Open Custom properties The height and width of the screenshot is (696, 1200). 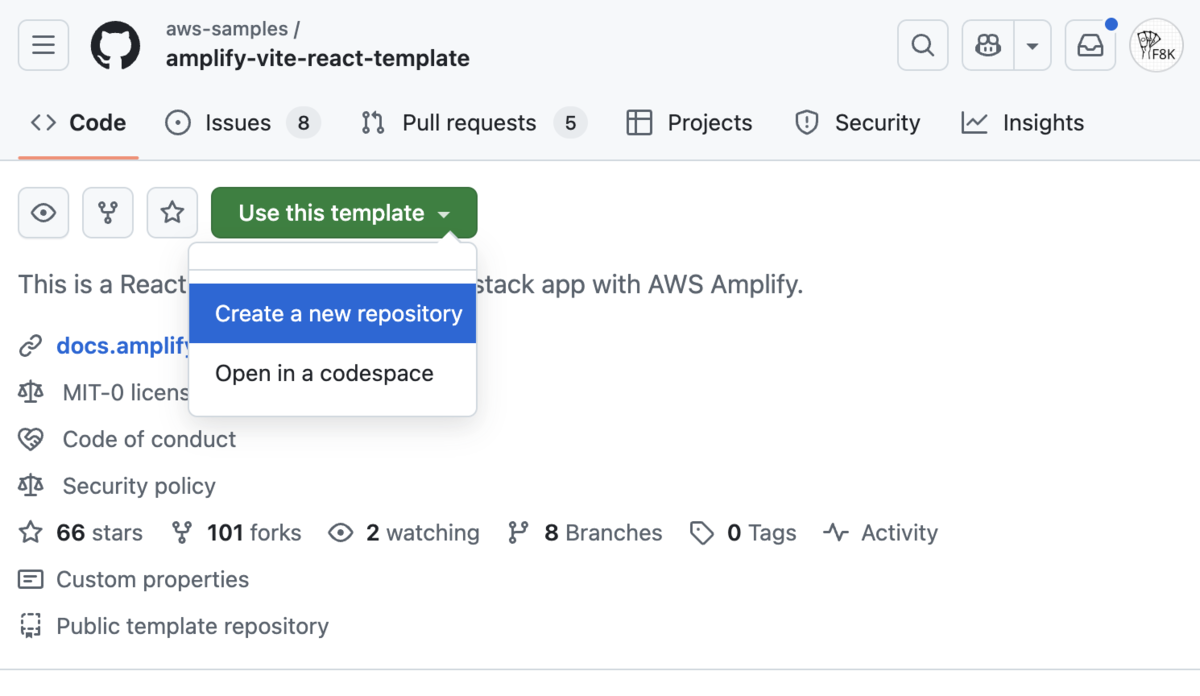pos(152,580)
